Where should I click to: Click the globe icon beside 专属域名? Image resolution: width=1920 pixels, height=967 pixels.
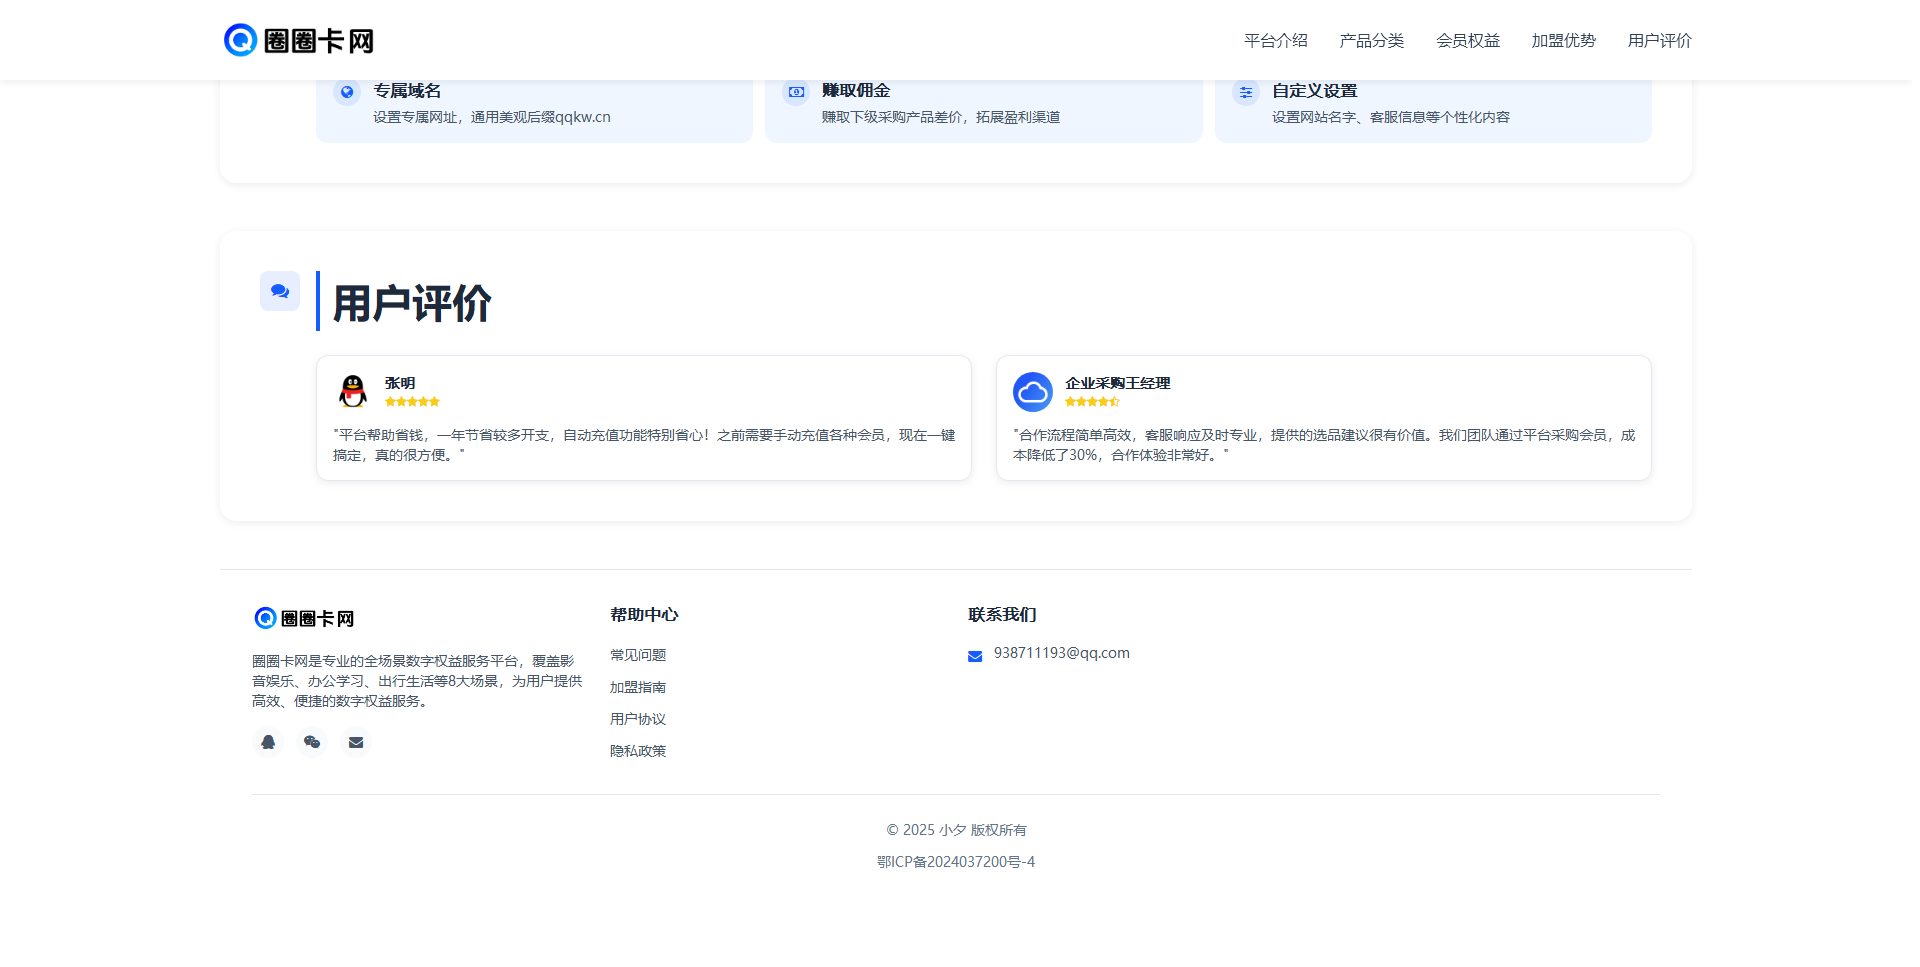(346, 92)
